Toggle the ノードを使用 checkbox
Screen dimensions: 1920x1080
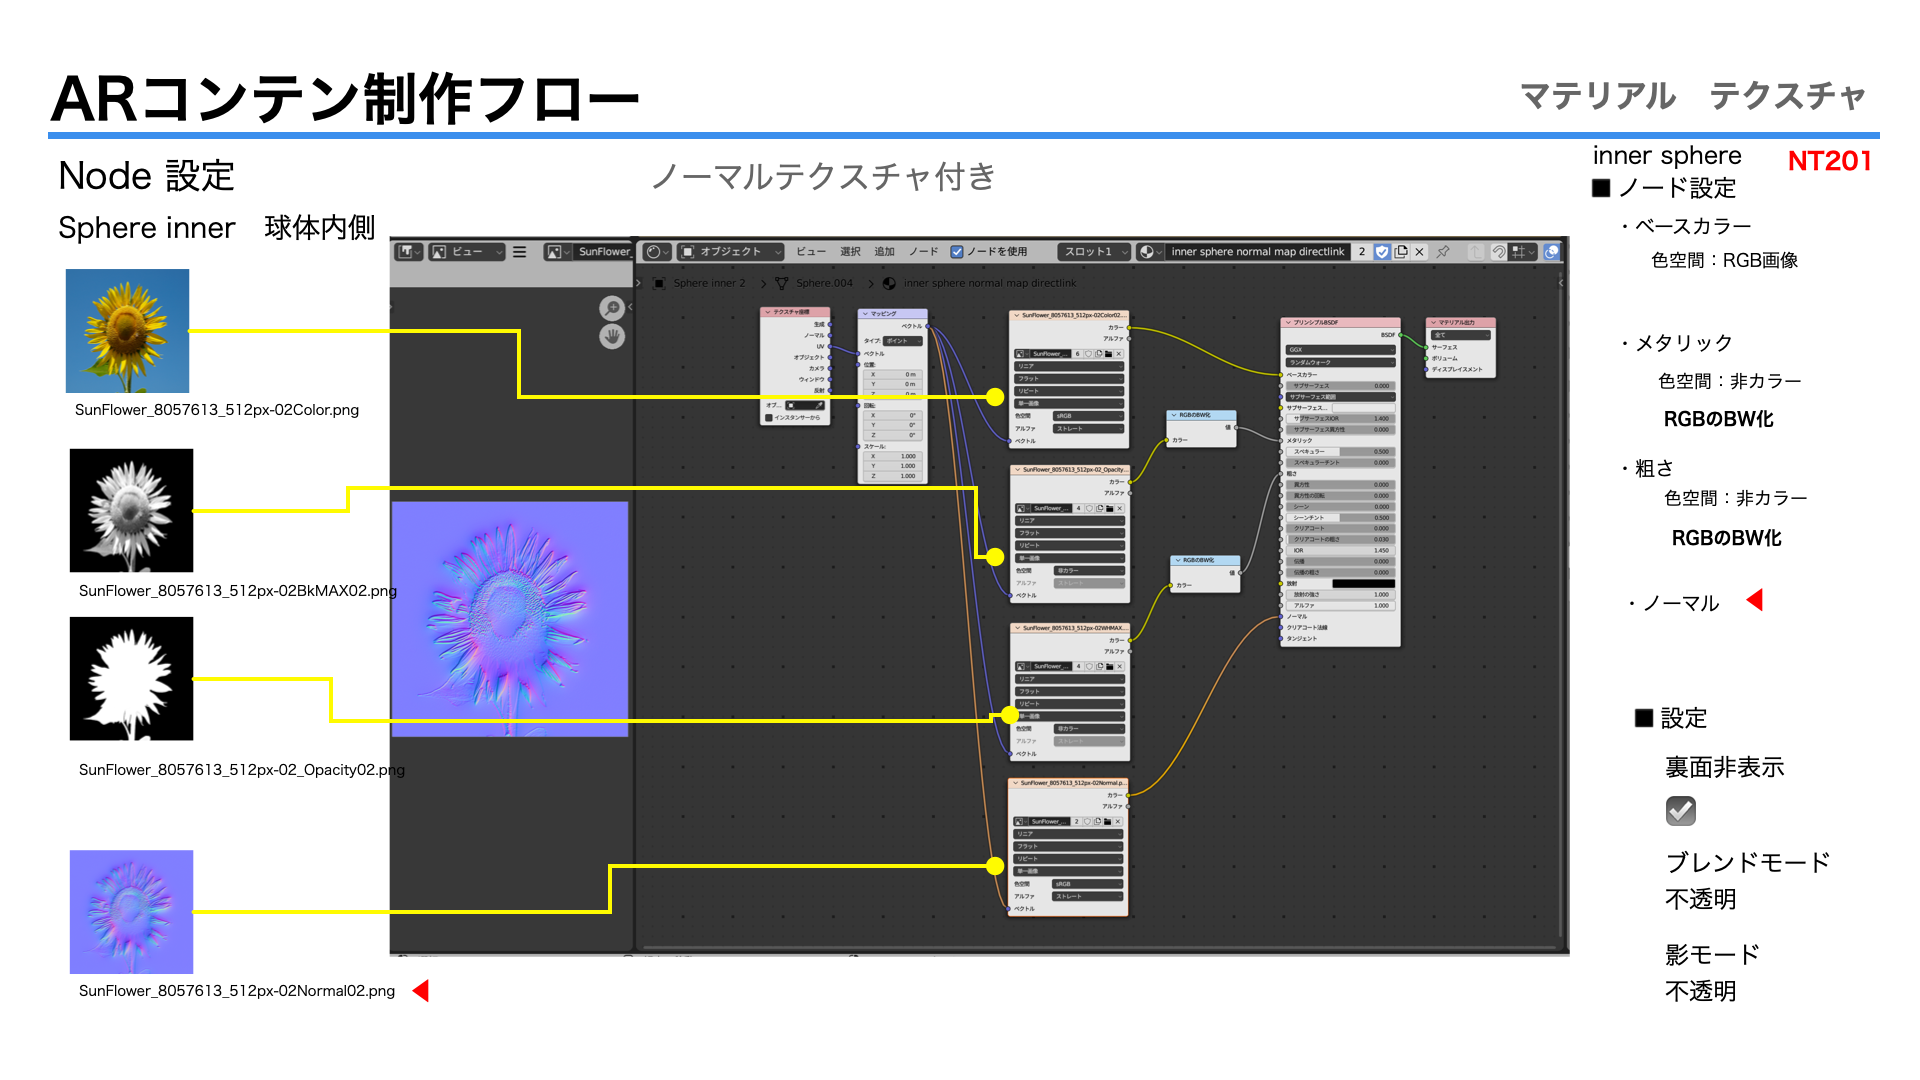(x=957, y=252)
